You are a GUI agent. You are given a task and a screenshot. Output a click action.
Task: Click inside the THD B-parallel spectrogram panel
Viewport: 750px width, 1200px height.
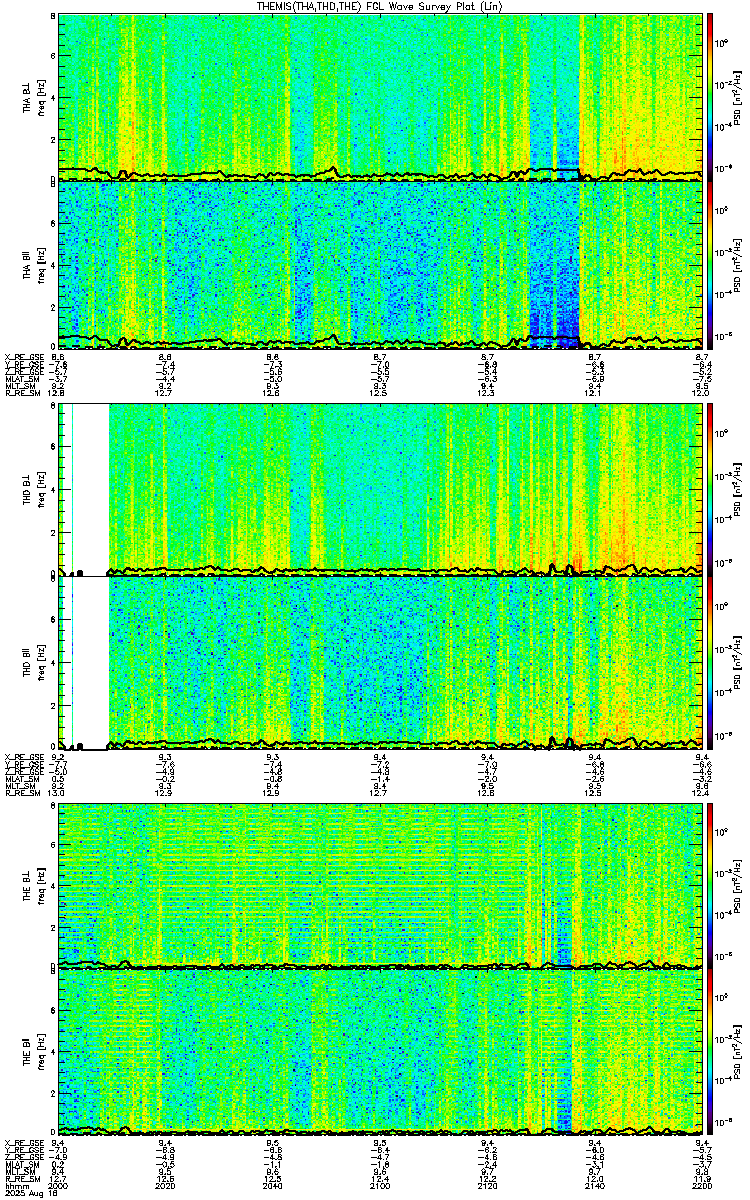(x=380, y=663)
